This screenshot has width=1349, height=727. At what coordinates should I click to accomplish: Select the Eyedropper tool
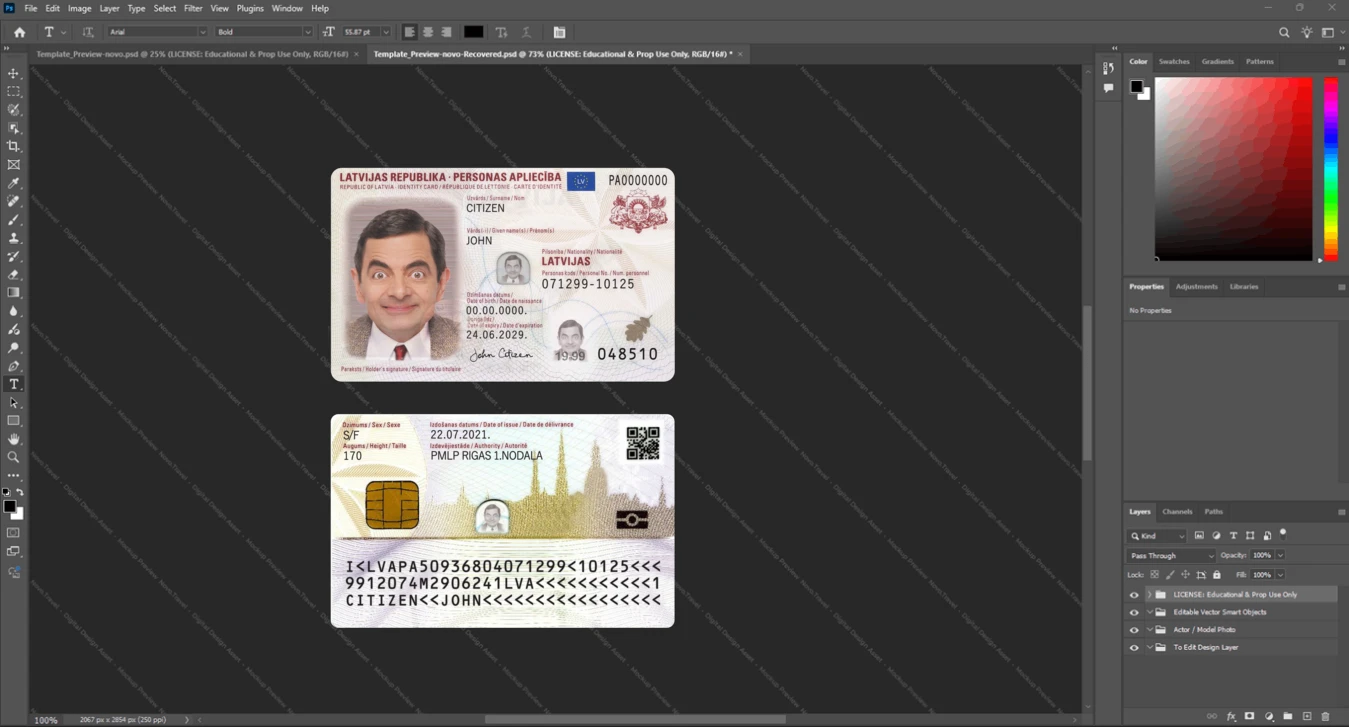tap(14, 183)
